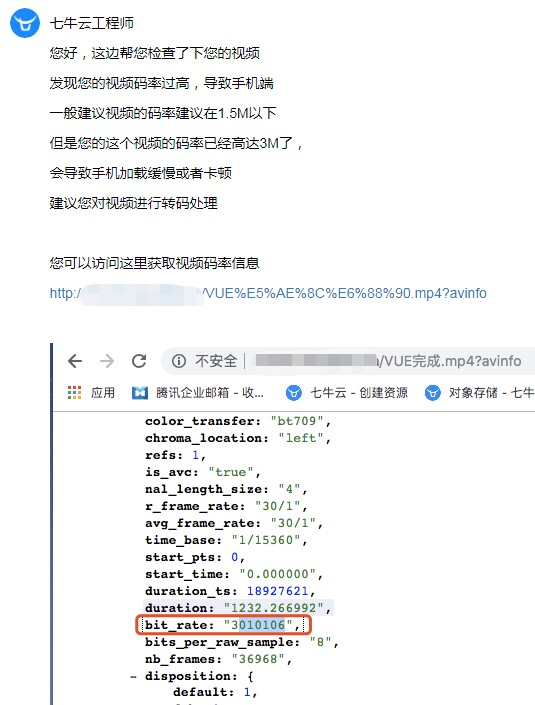Open the 七牛云 - 创建资源 bookmark

347,393
